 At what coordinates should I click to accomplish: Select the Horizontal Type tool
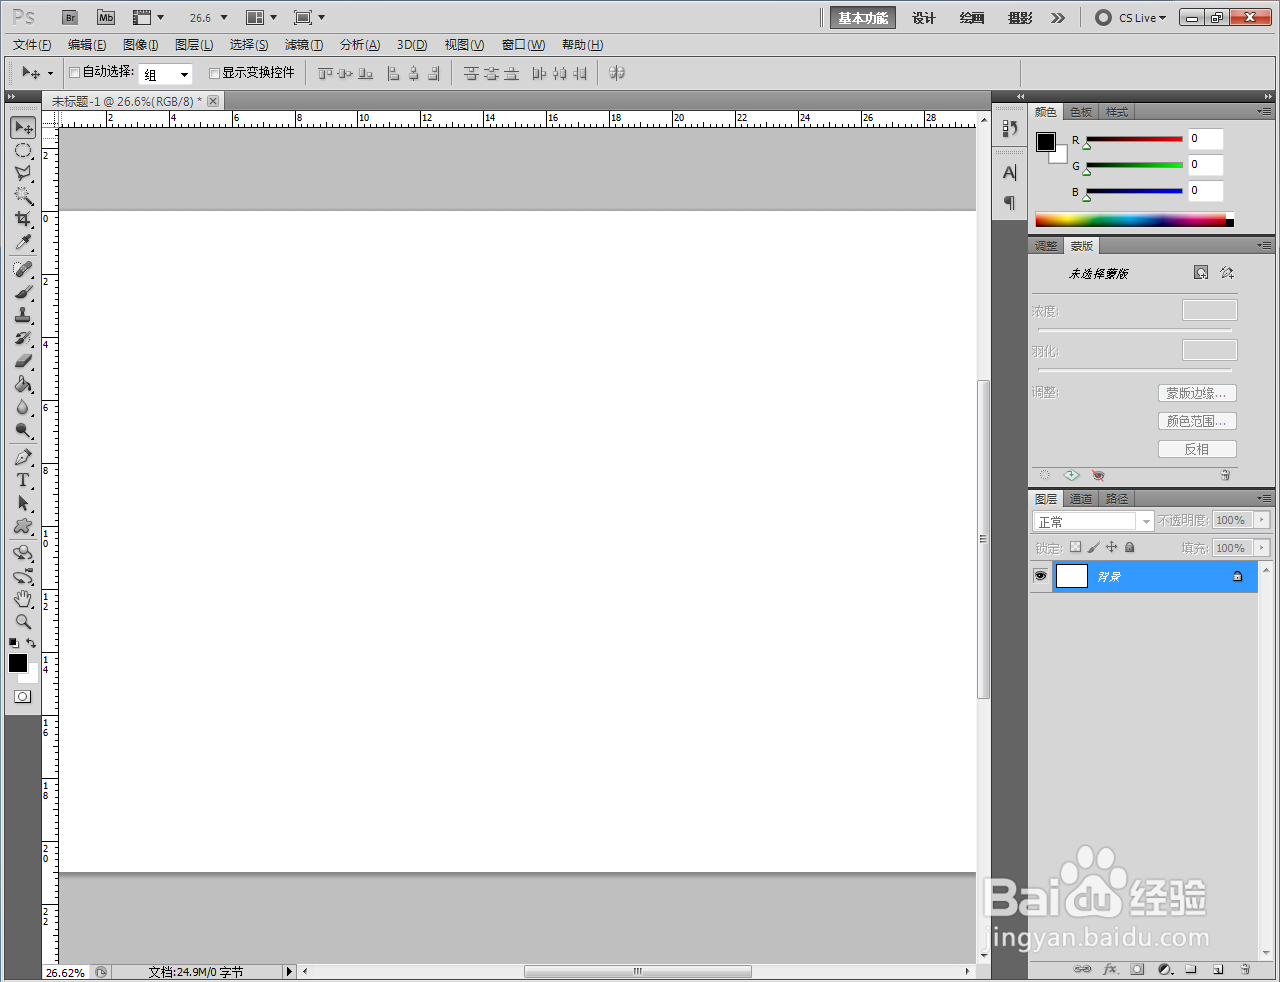[x=23, y=481]
